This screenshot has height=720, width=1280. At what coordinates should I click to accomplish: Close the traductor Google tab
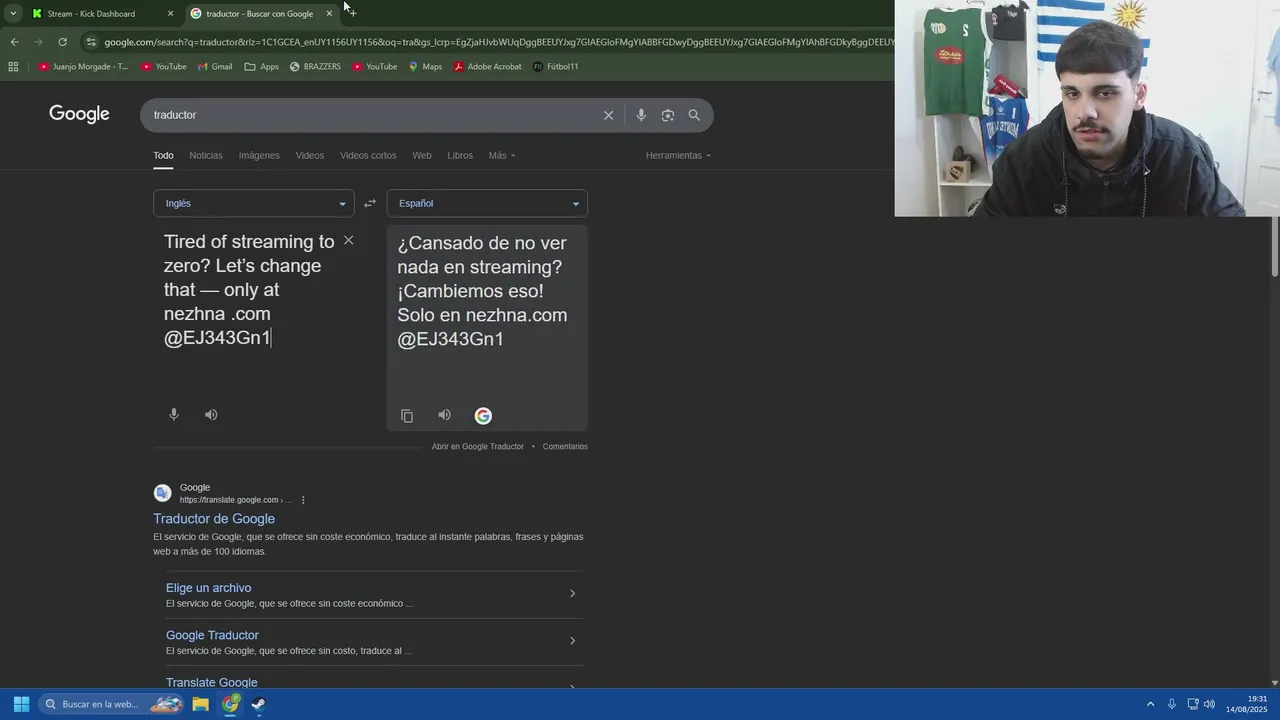click(x=329, y=13)
